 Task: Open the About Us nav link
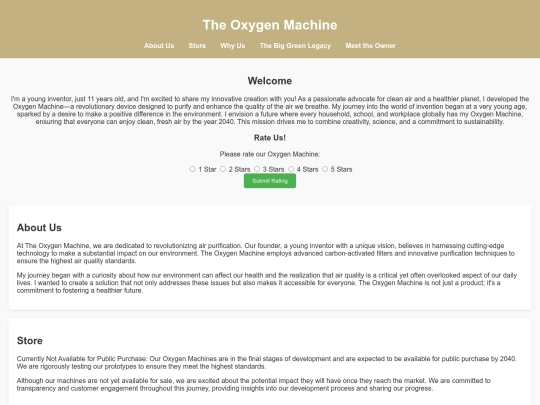(159, 46)
